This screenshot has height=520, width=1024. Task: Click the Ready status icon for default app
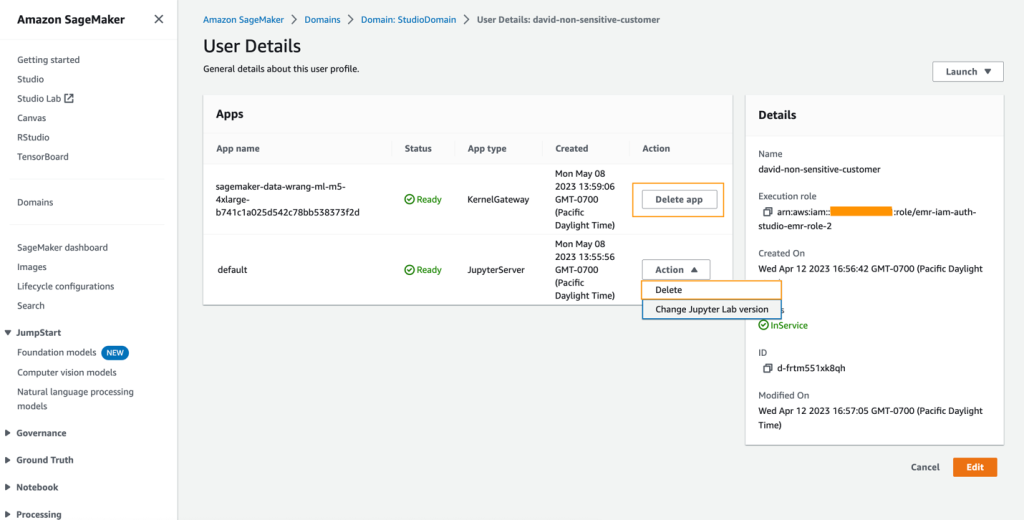410,270
